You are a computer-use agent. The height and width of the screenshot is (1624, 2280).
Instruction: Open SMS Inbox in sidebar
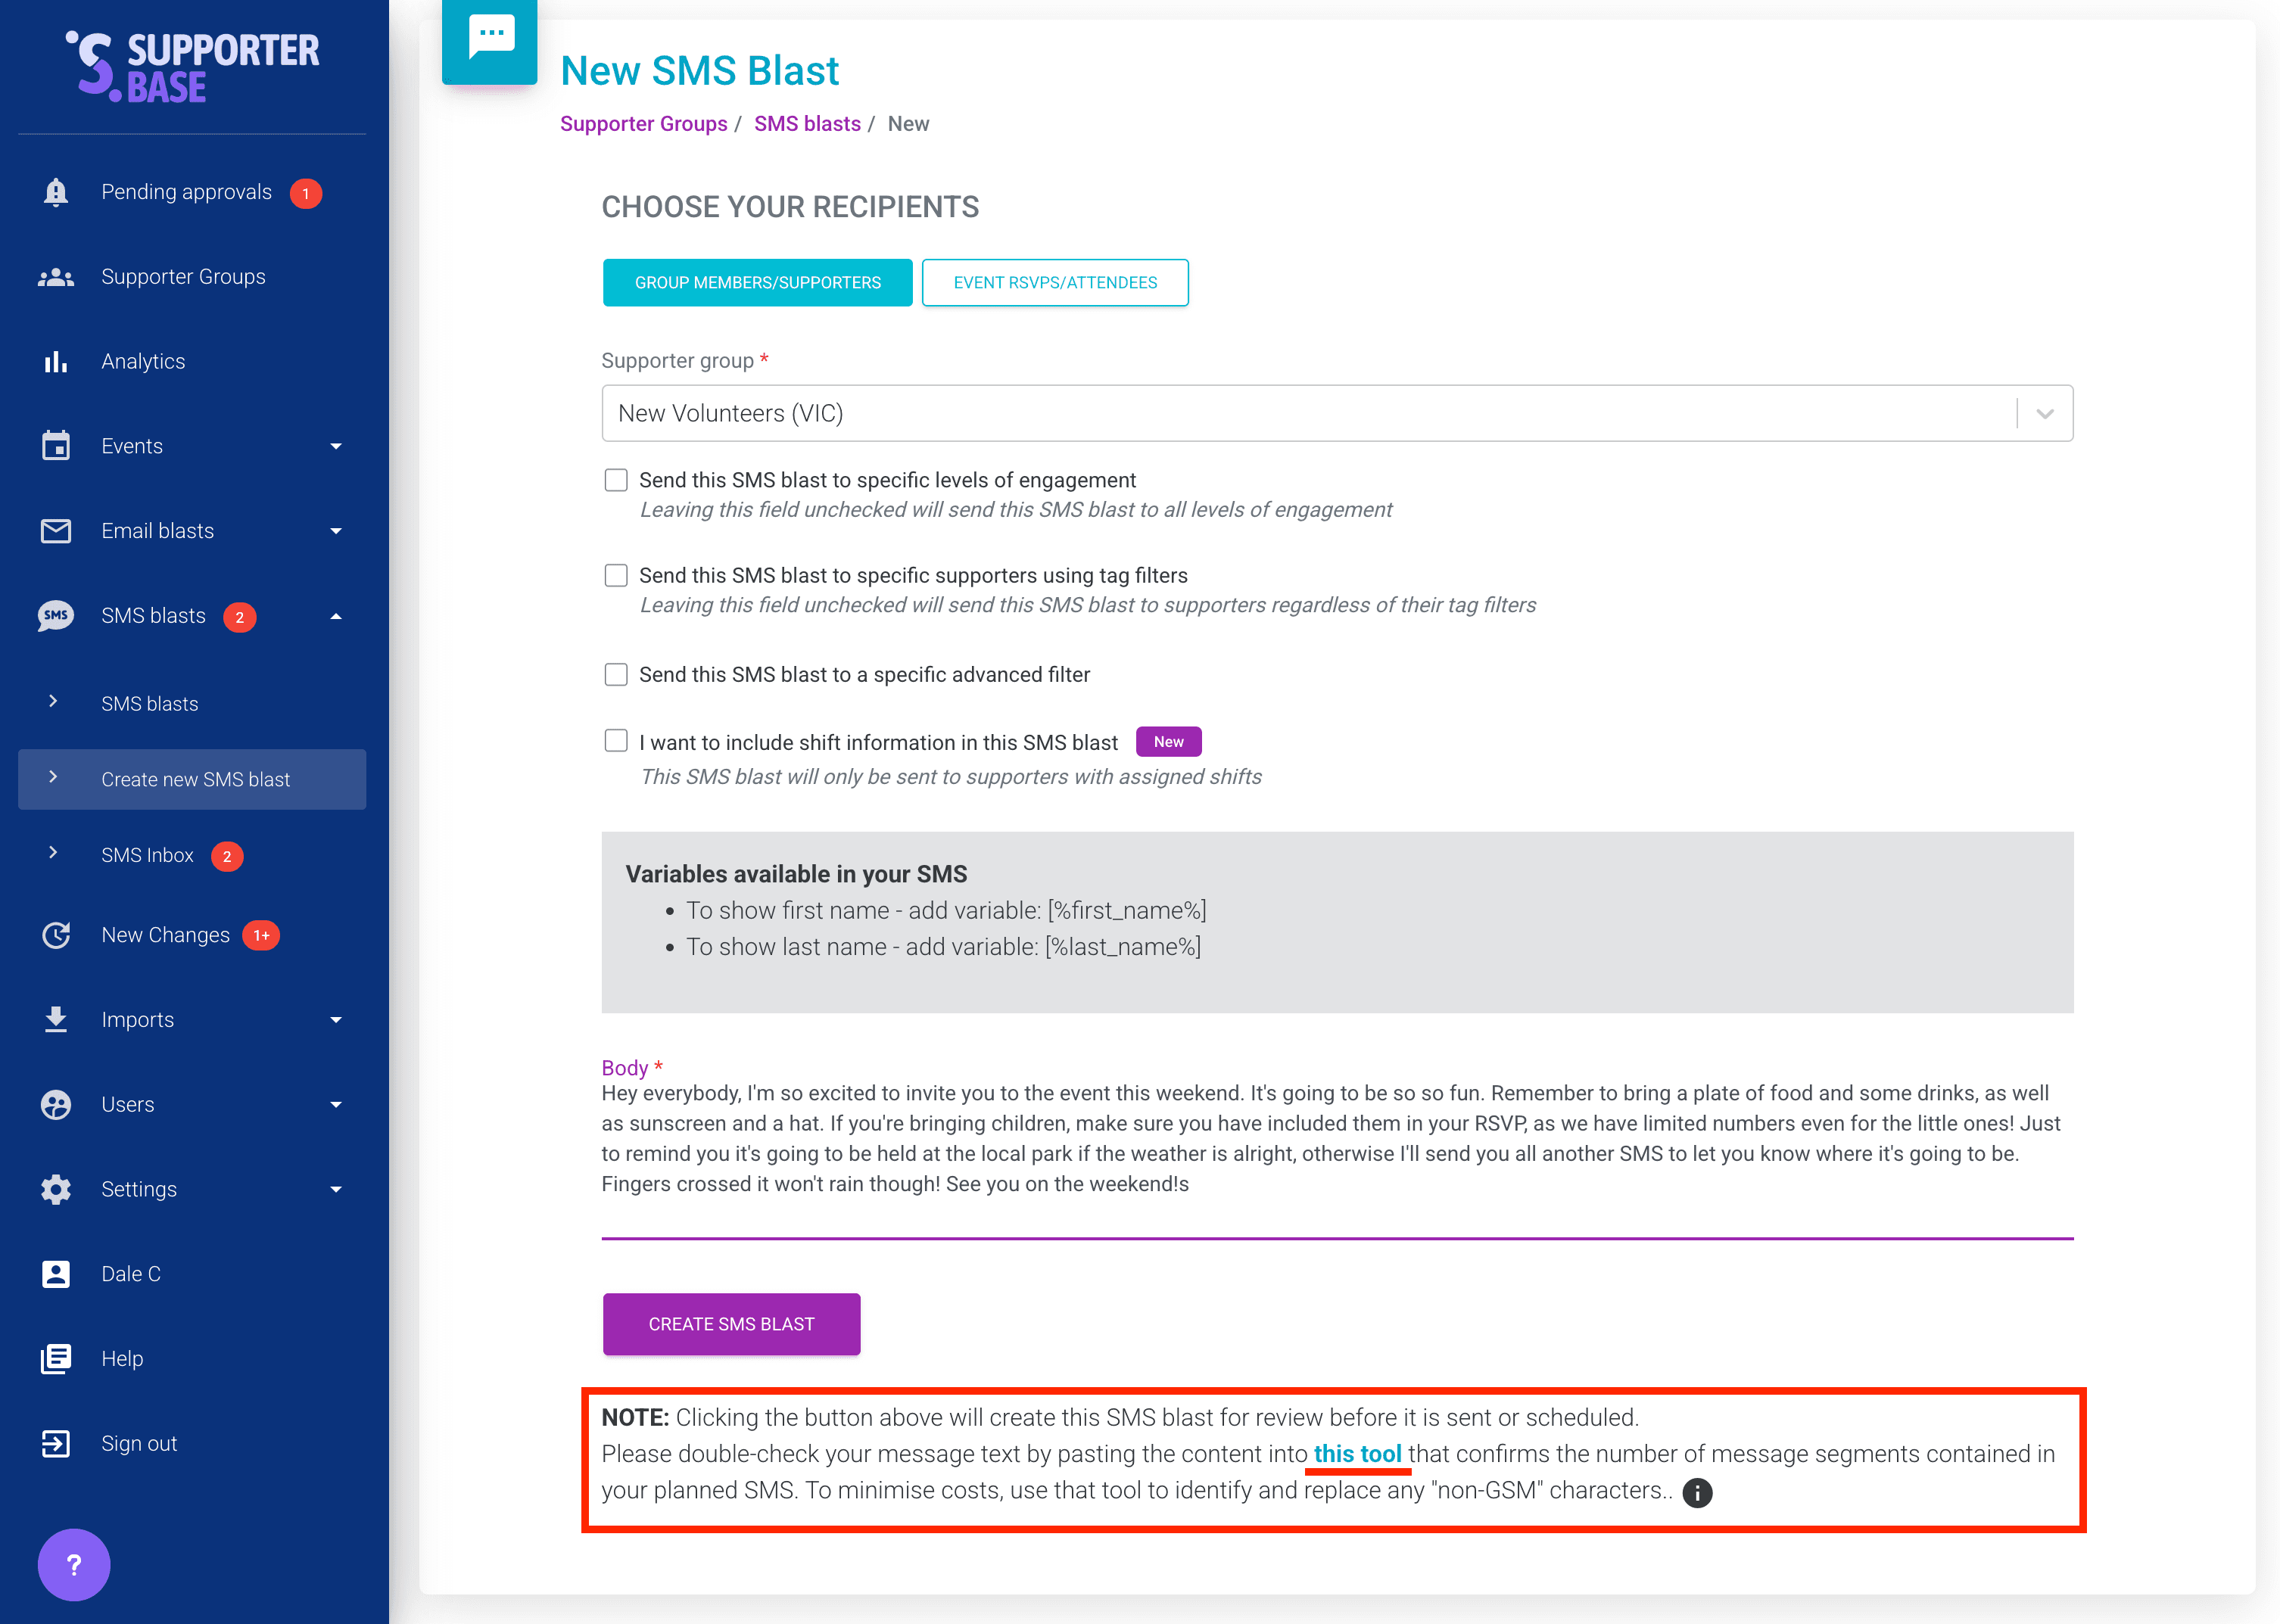click(x=148, y=855)
